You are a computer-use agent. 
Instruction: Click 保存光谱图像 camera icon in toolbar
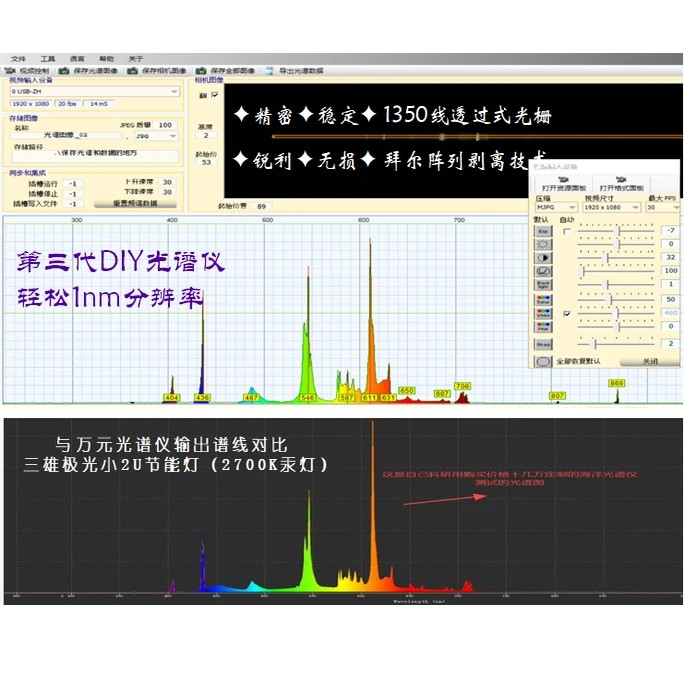pos(64,71)
